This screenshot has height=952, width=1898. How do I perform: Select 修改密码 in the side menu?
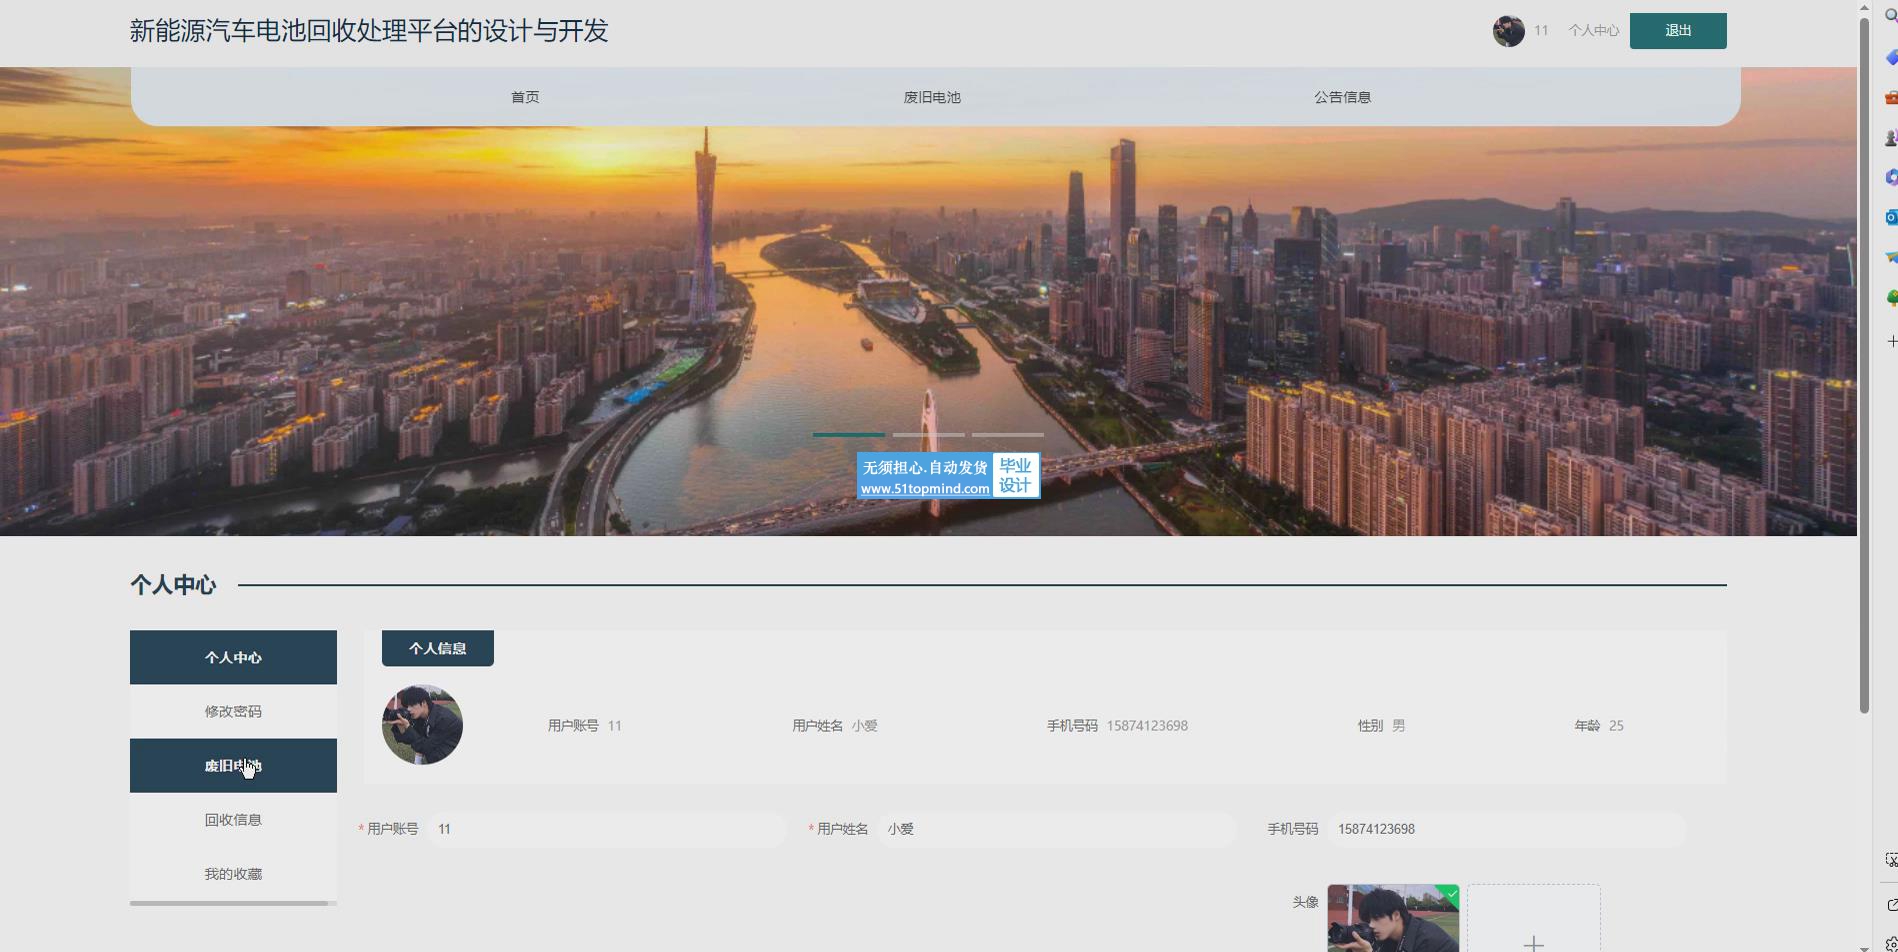[233, 711]
